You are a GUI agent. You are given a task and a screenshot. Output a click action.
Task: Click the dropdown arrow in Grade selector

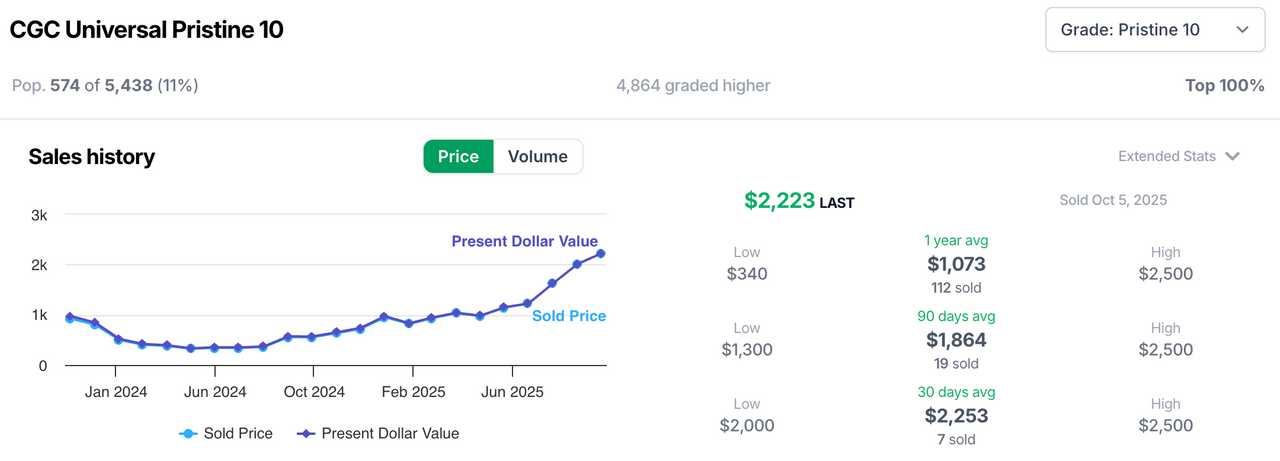[1243, 30]
